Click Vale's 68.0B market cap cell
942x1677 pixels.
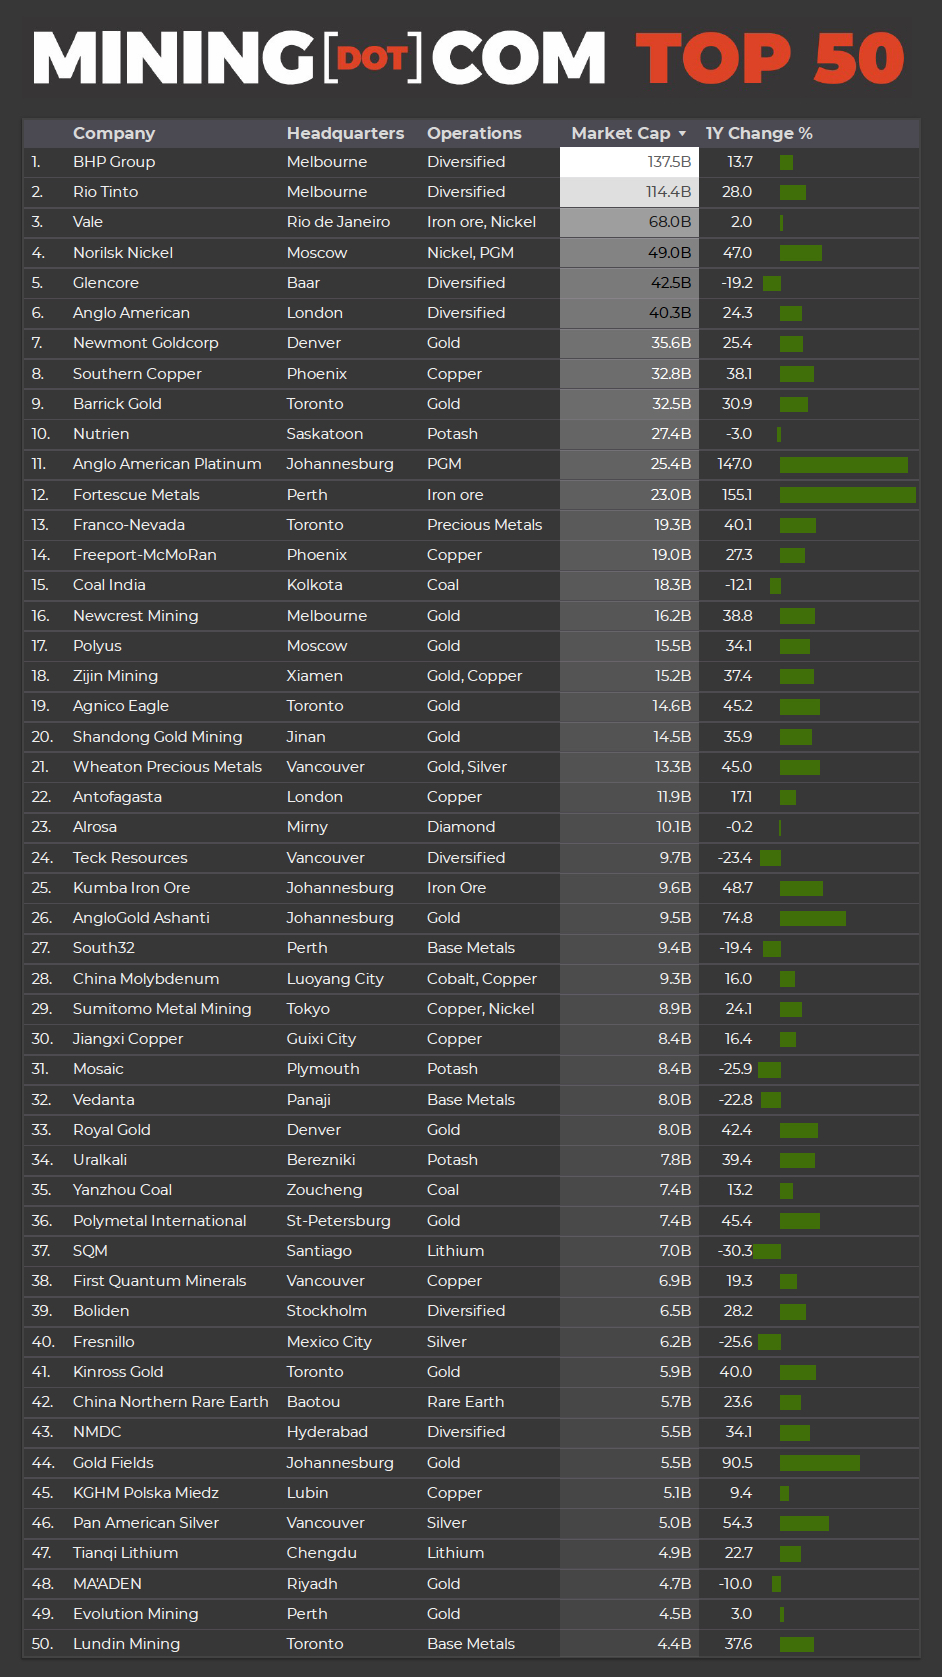point(629,222)
